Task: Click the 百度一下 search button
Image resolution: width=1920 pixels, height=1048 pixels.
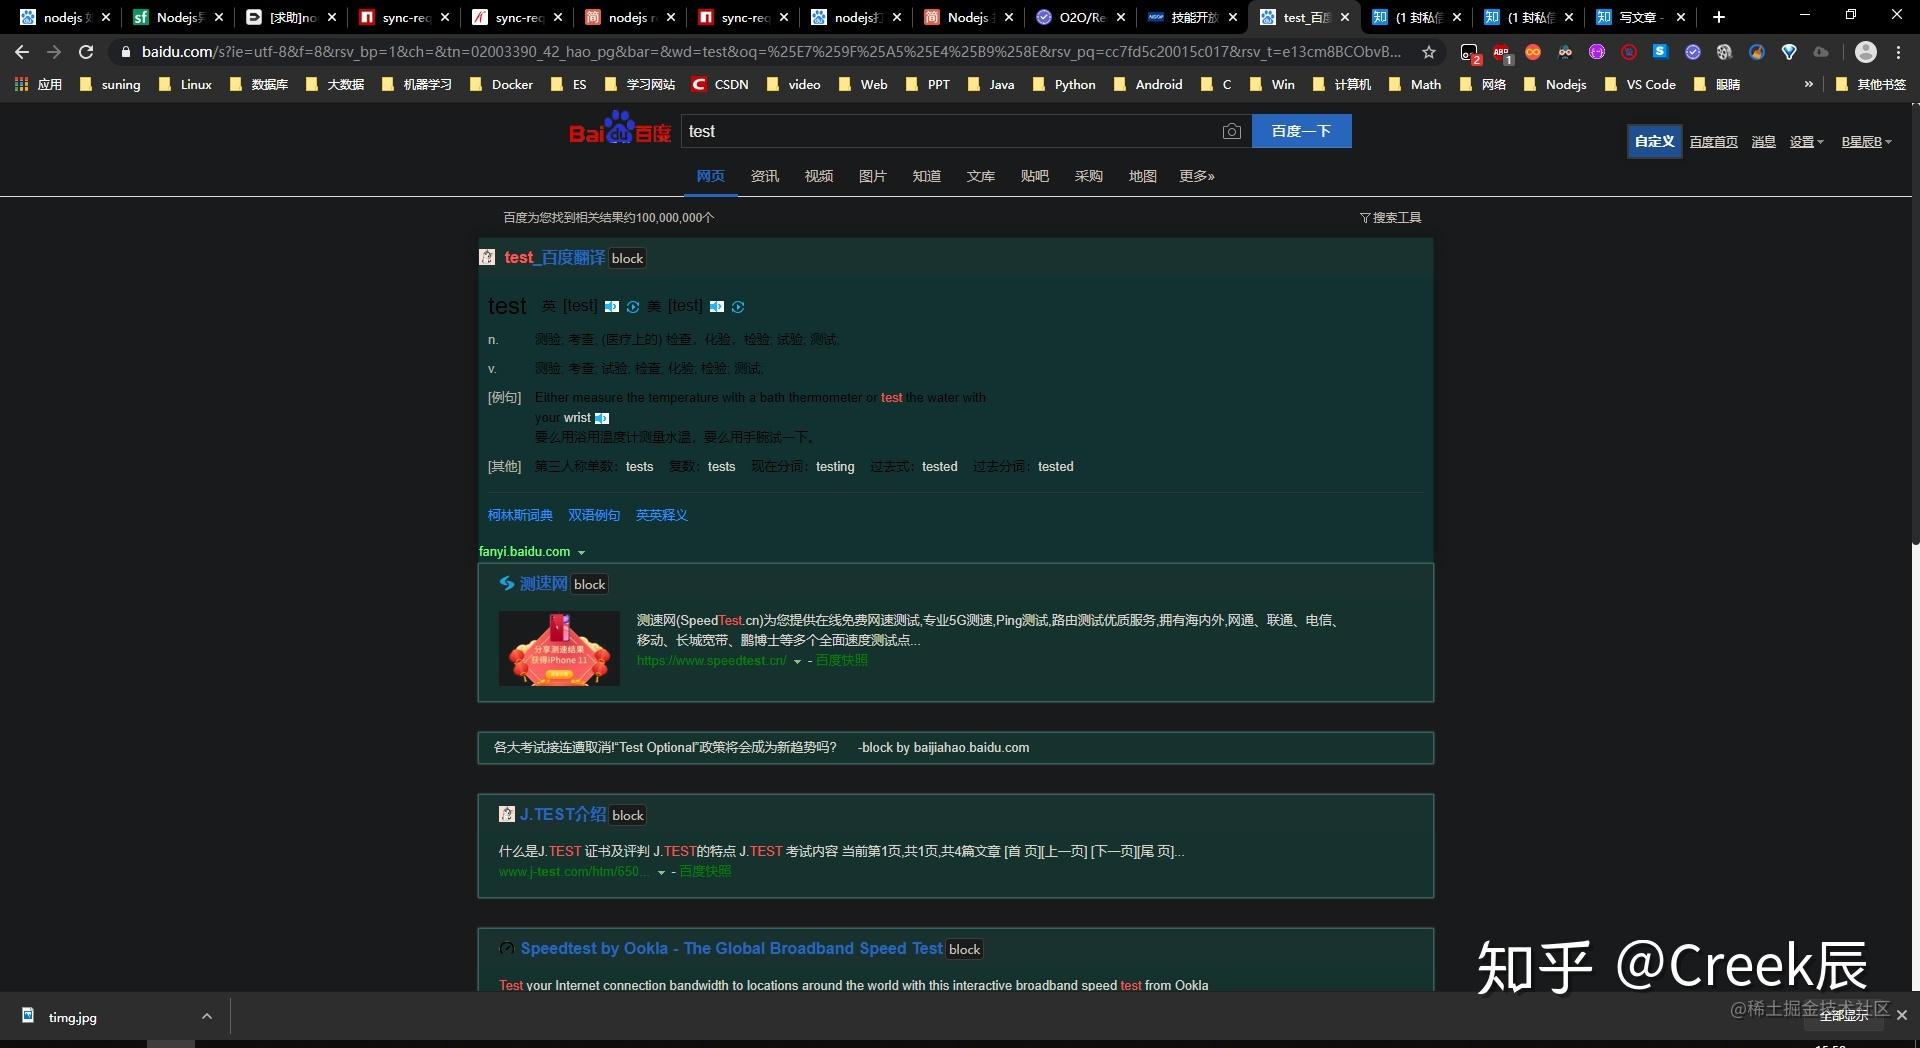Action: 1301,131
